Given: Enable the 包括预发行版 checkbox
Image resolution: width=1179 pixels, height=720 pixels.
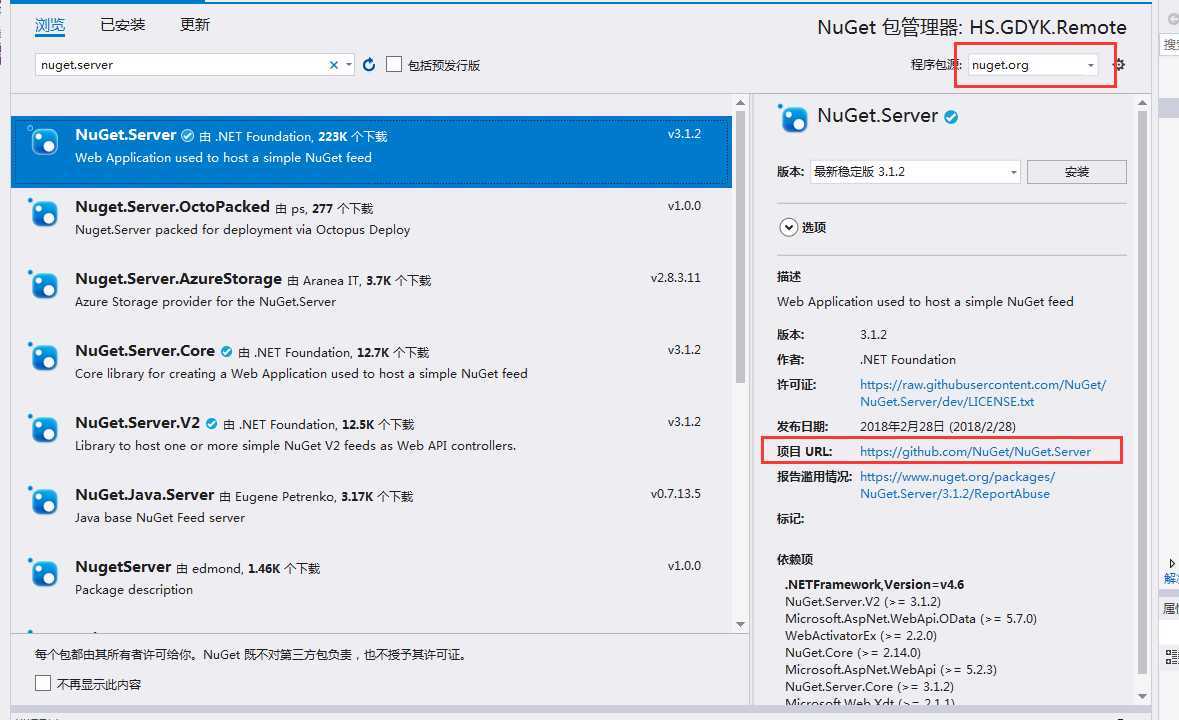Looking at the screenshot, I should tap(394, 65).
